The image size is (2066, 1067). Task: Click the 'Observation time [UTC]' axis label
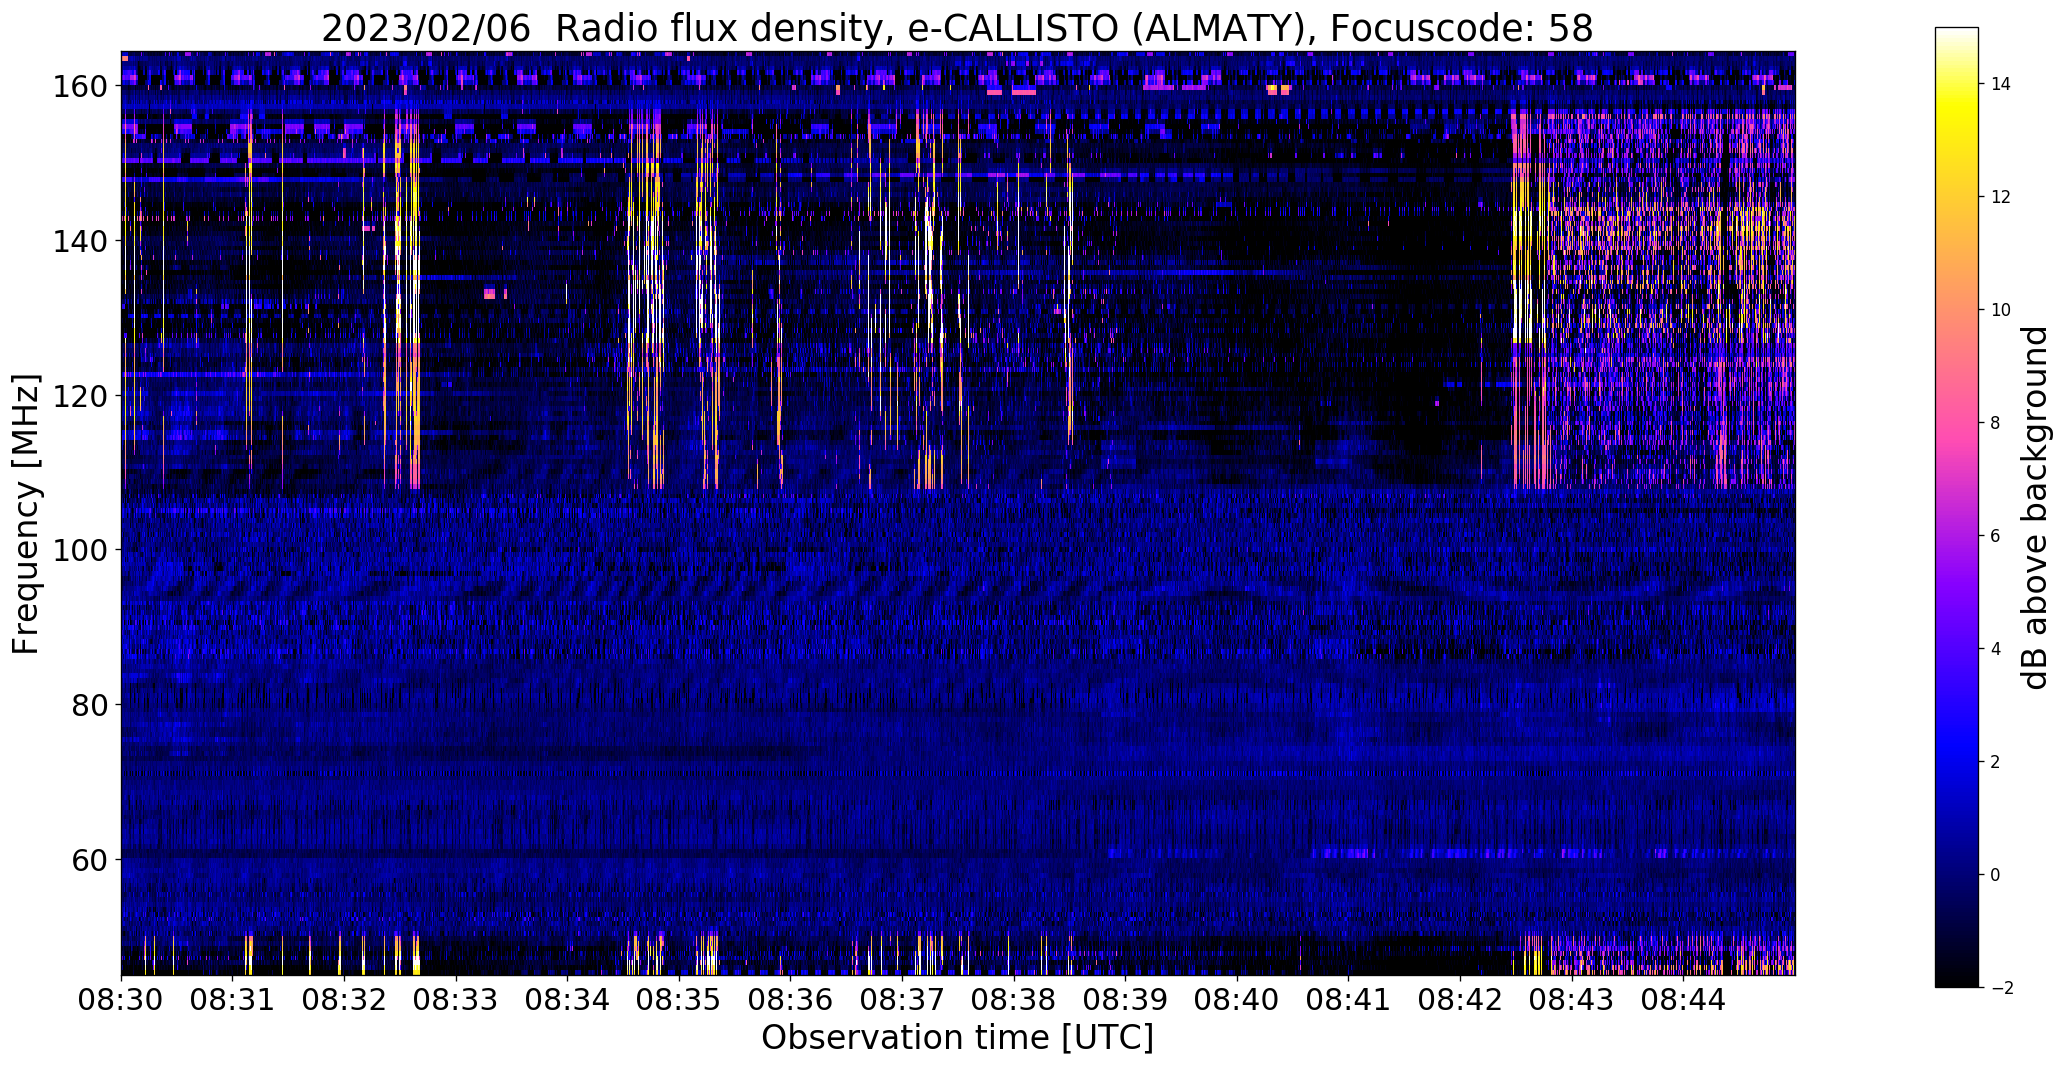pos(957,1038)
